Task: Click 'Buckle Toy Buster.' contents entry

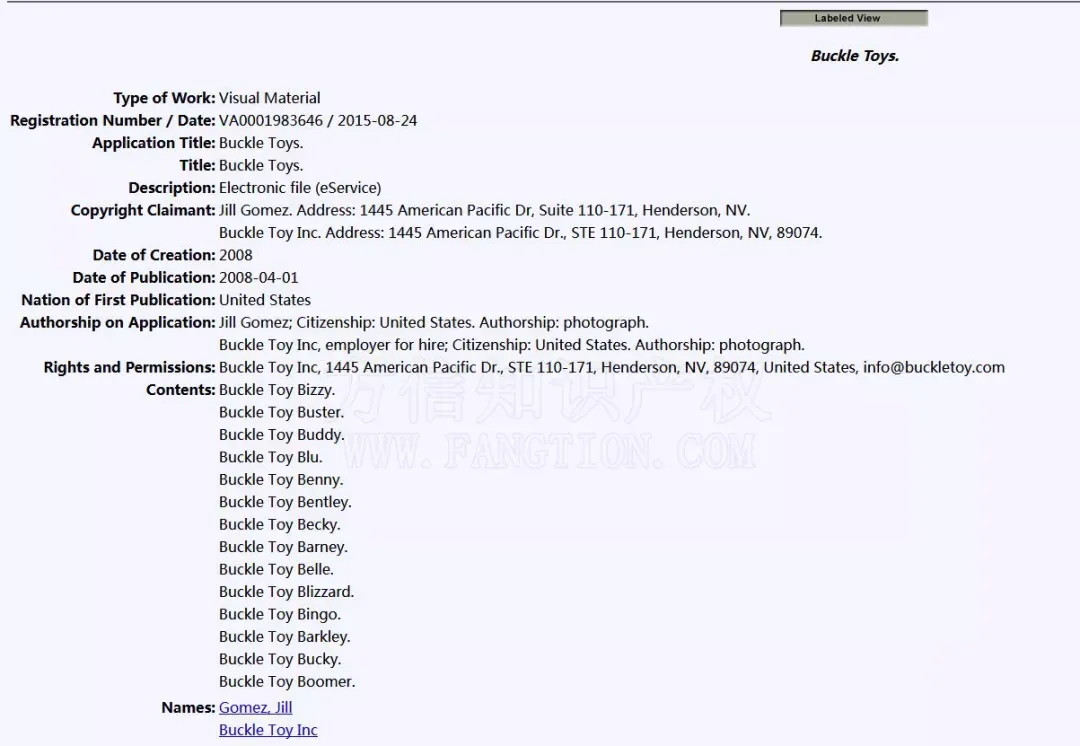Action: [x=281, y=413]
